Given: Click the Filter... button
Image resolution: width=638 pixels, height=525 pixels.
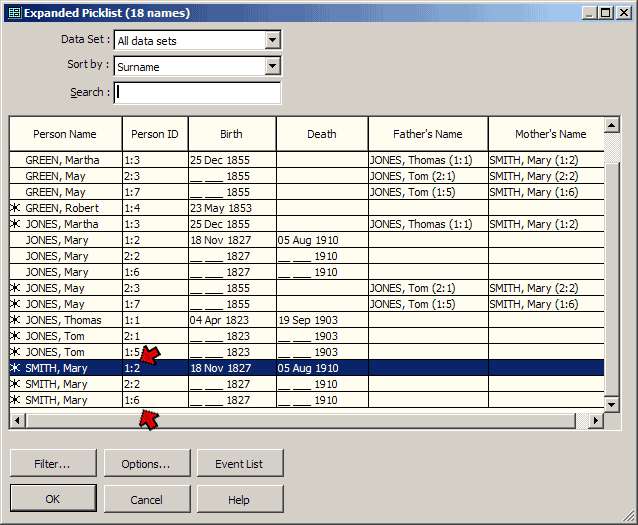Looking at the screenshot, I should 53,464.
